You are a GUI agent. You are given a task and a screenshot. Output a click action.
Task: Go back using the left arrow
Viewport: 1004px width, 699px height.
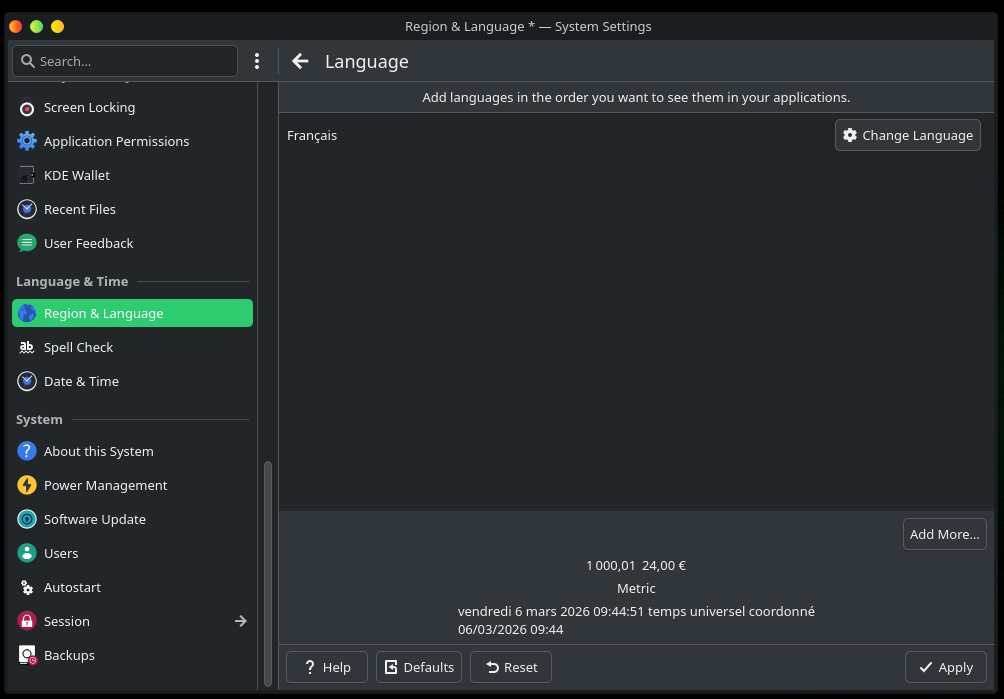(x=300, y=62)
